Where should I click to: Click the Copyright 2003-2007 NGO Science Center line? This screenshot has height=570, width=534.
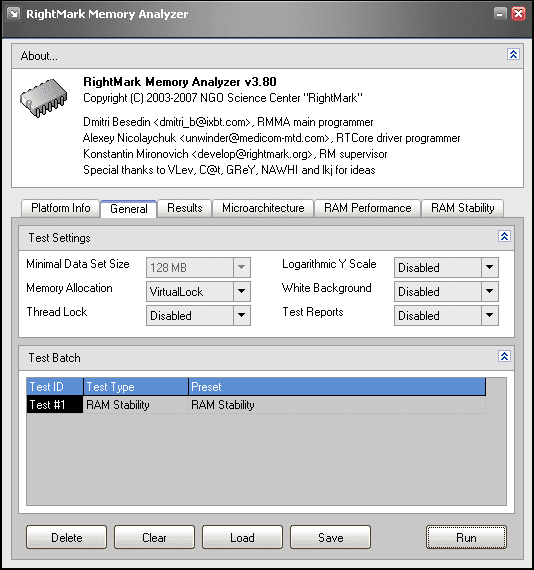point(223,98)
